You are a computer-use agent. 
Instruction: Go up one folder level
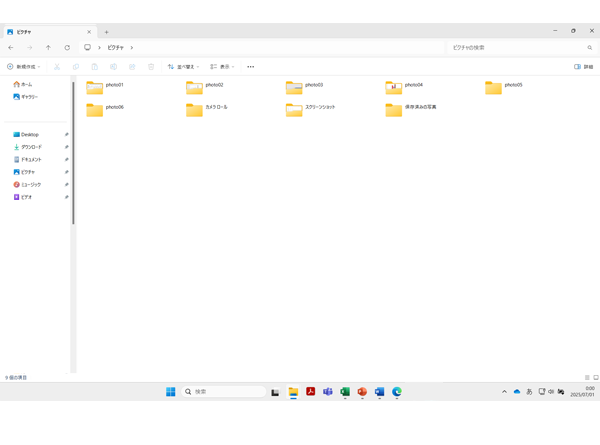point(48,48)
